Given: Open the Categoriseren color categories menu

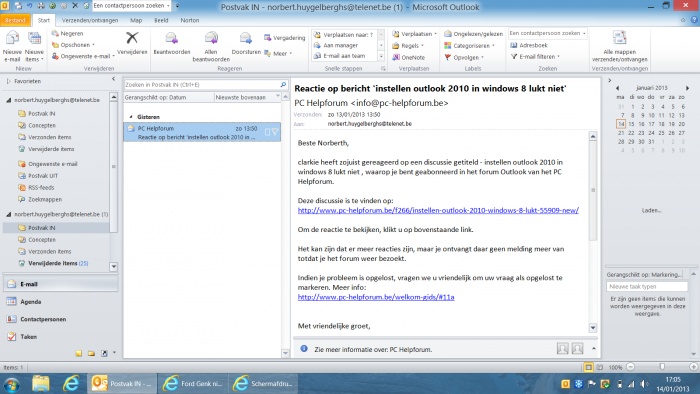Looking at the screenshot, I should coord(470,46).
